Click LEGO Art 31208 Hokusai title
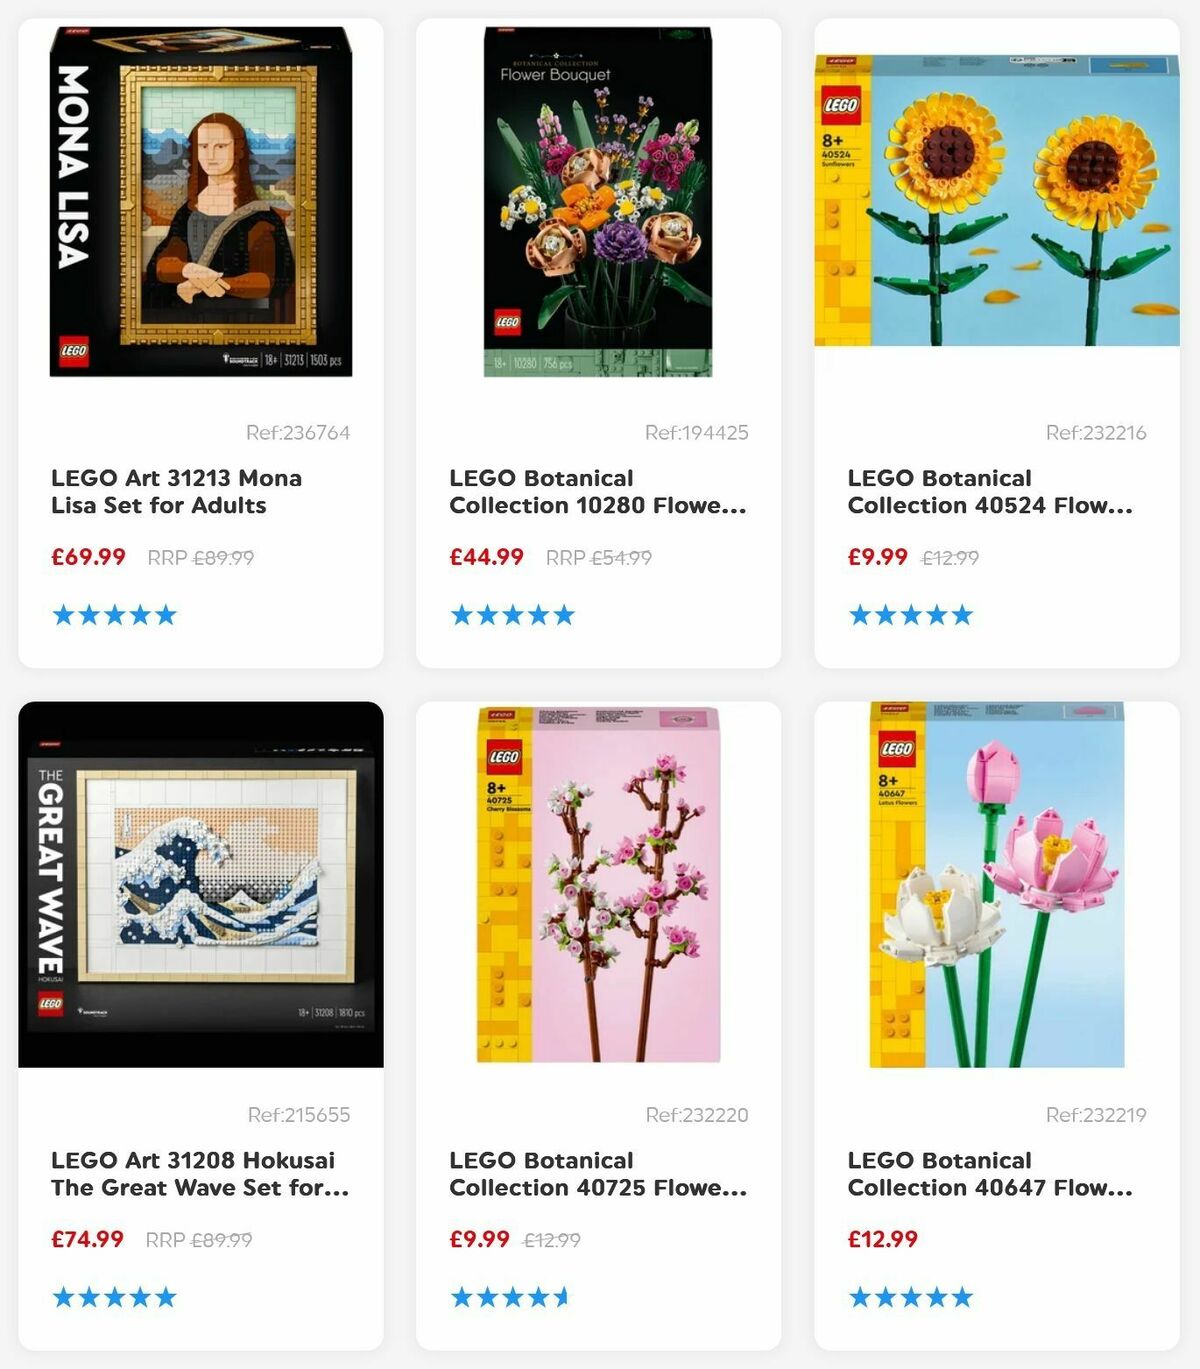 click(200, 1174)
